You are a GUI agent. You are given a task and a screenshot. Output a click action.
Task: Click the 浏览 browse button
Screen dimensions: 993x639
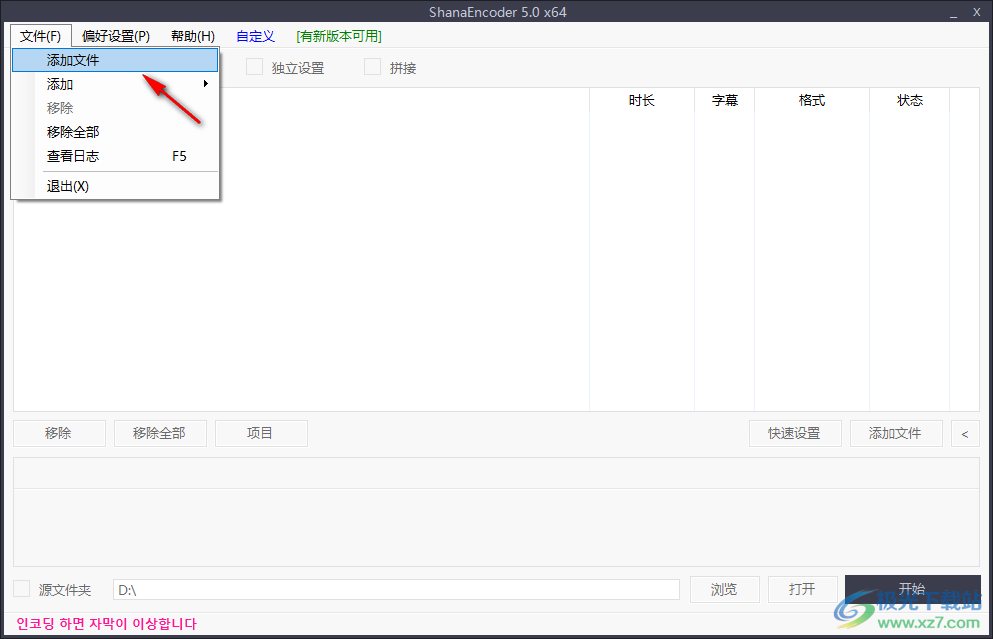click(724, 589)
